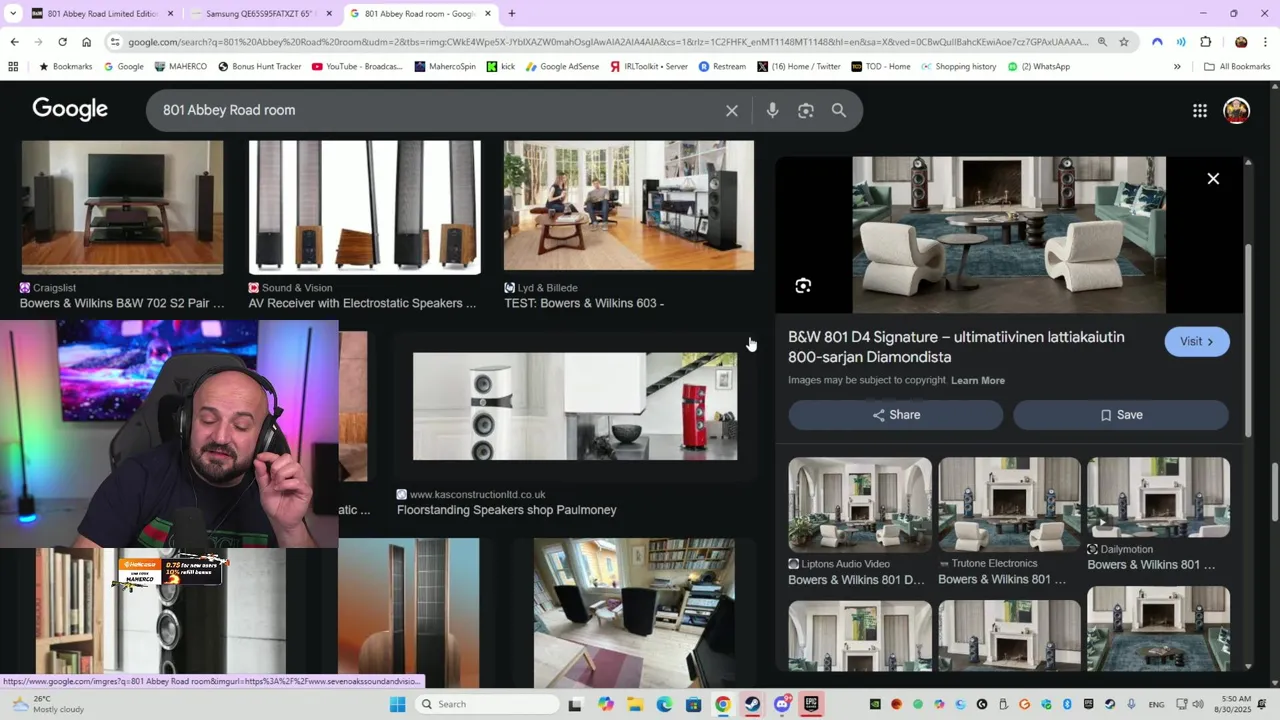Open Lyd & Billede Bowers & Wilkins 603 image
This screenshot has height=720, width=1280.
coord(629,205)
